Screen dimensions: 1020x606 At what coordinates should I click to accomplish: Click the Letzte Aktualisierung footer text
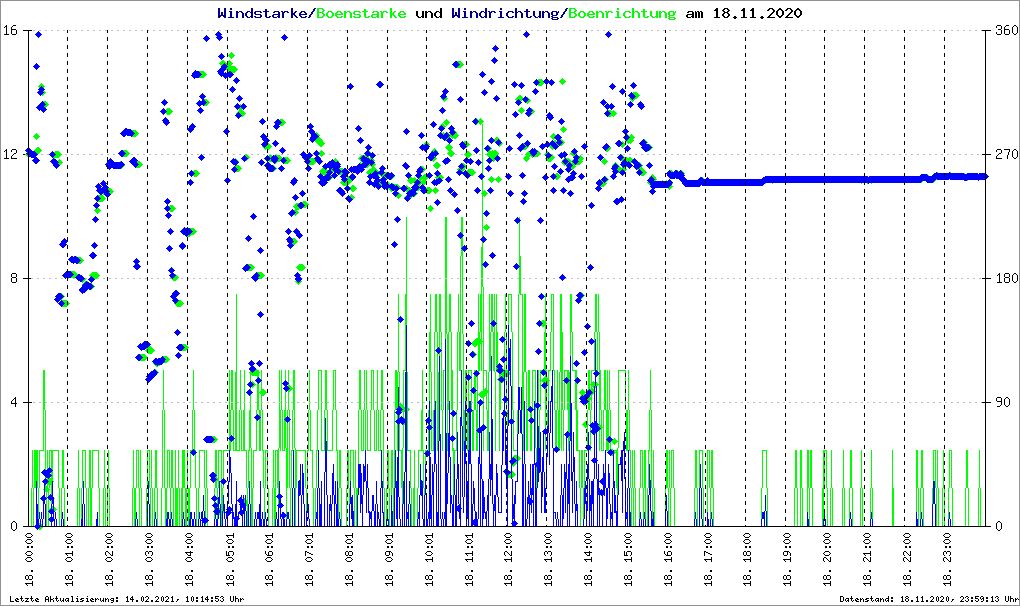126,599
